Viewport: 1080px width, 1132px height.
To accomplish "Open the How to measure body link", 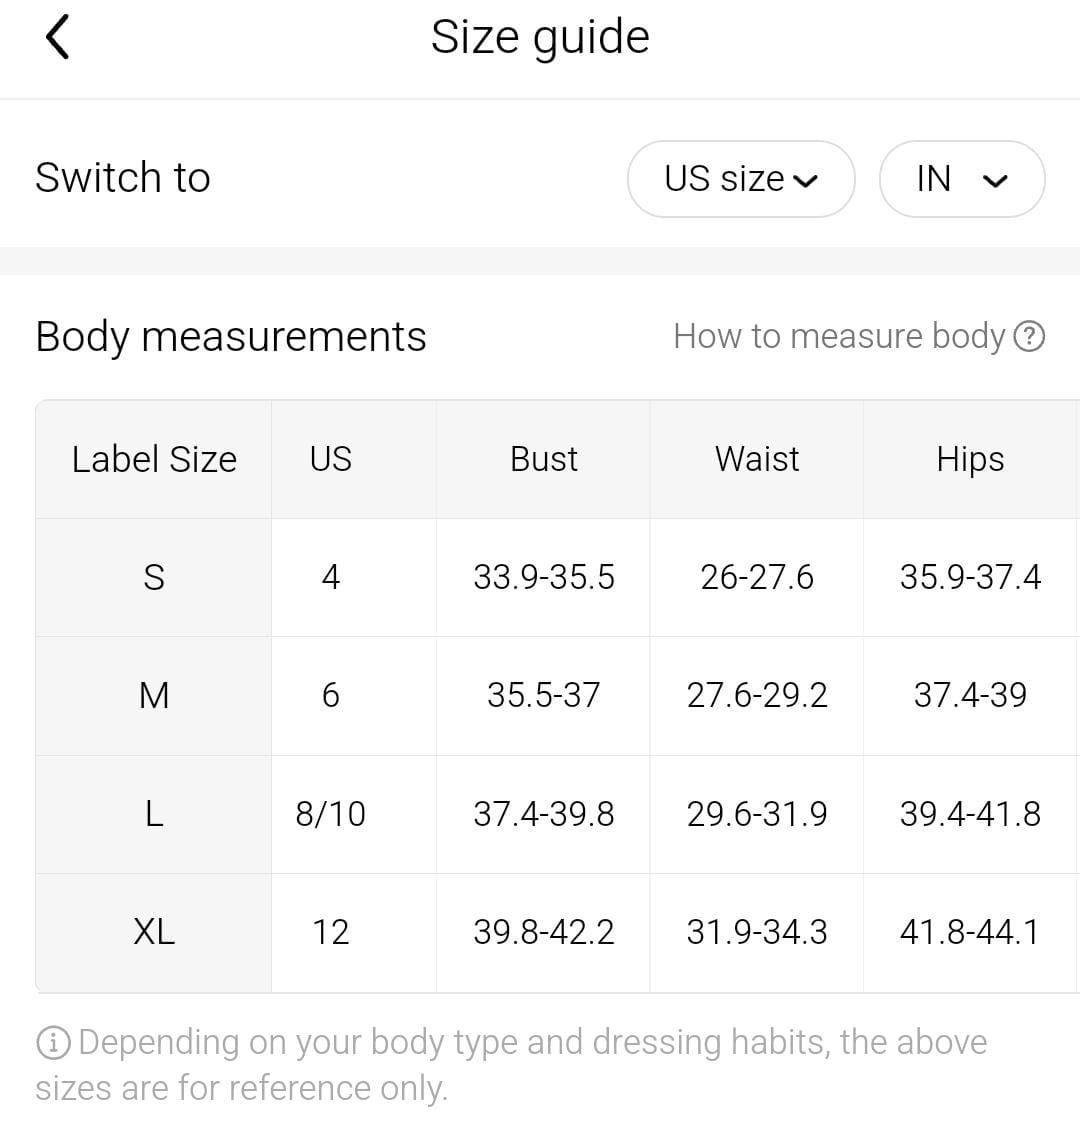I will pyautogui.click(x=858, y=336).
